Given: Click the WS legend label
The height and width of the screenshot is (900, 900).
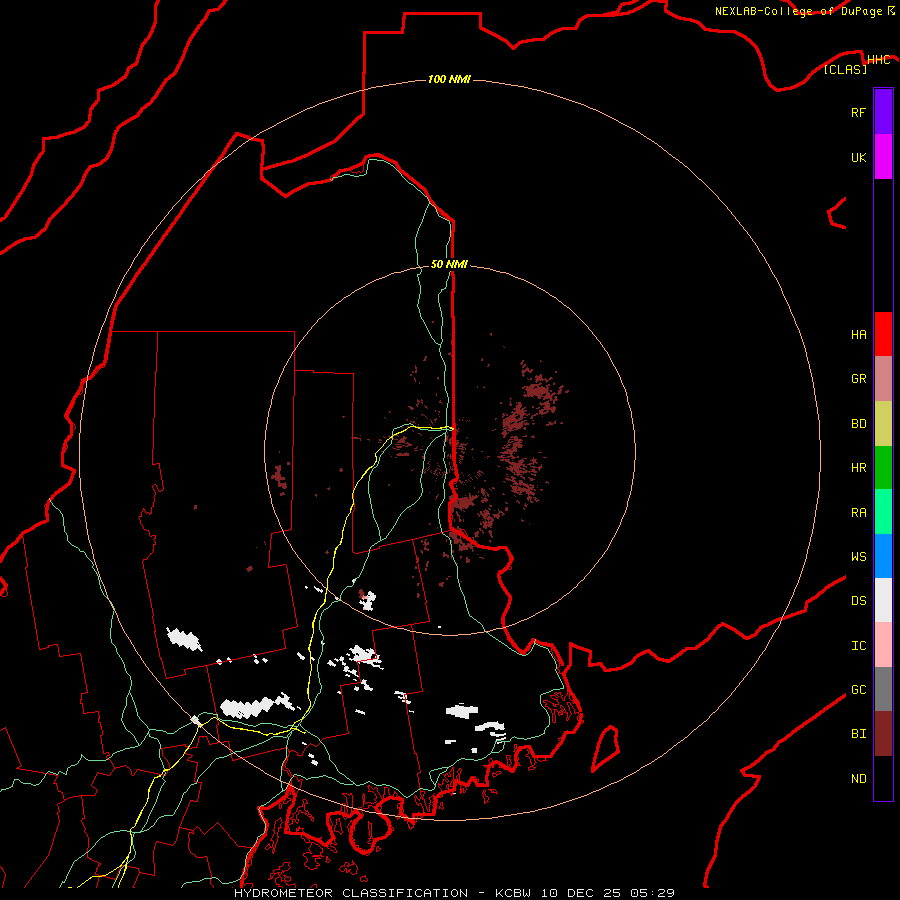Looking at the screenshot, I should pos(858,557).
